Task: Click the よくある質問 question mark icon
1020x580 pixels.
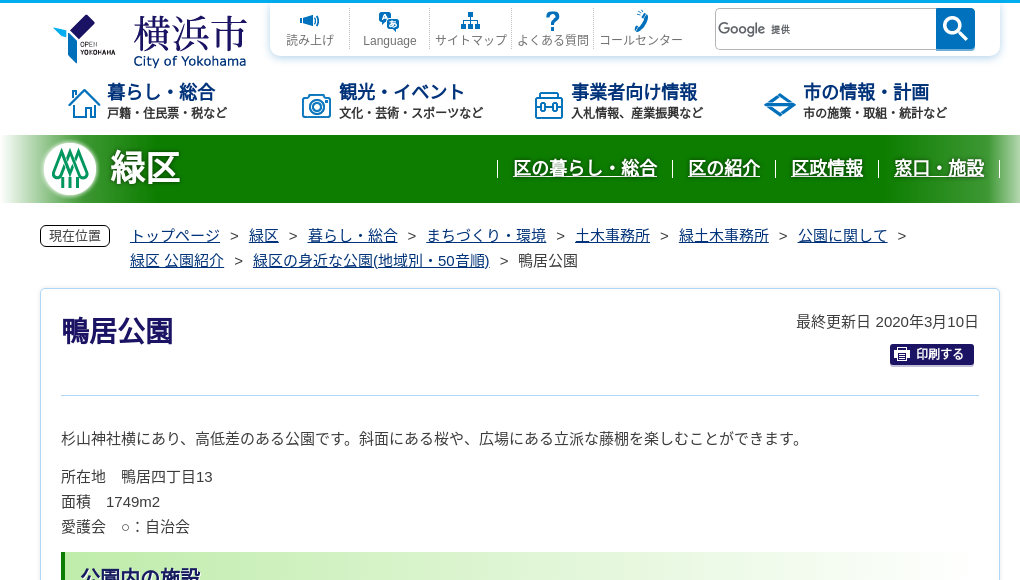Action: pyautogui.click(x=552, y=19)
